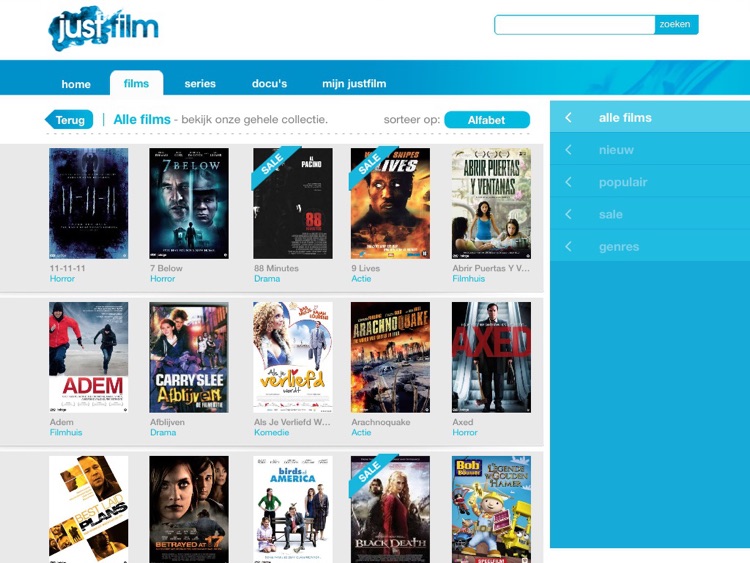The image size is (750, 563).
Task: Open the Adem movie poster
Action: click(88, 357)
